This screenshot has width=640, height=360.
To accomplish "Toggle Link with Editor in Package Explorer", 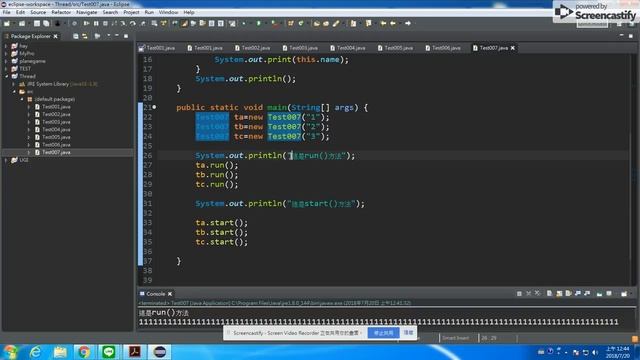I will click(85, 36).
